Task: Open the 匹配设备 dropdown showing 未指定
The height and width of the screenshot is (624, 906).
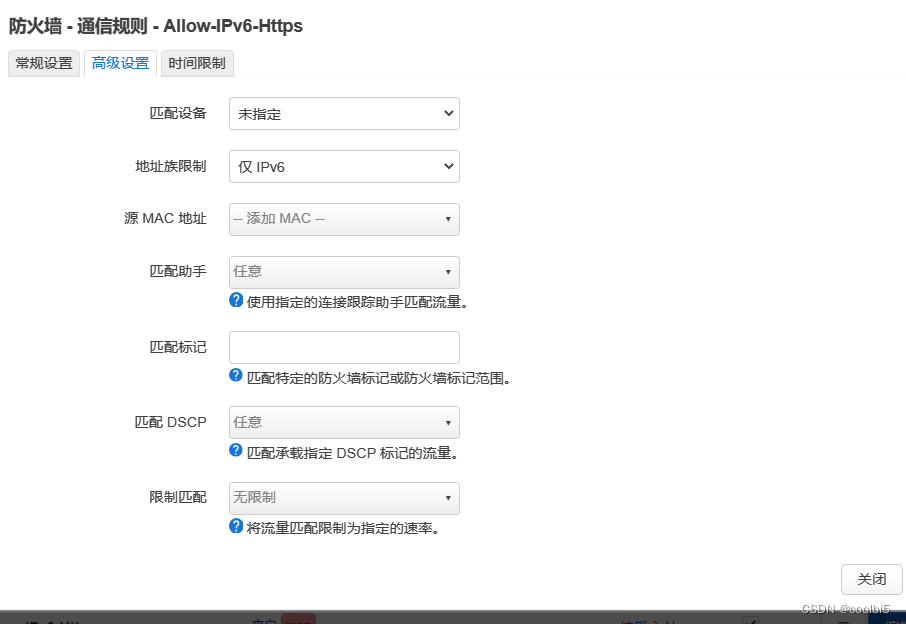Action: coord(344,113)
